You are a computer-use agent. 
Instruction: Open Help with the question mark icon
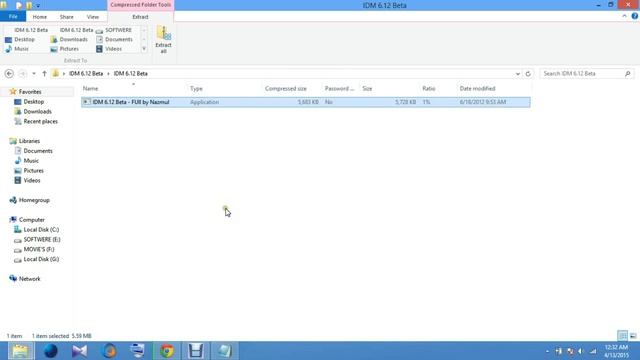pos(634,16)
